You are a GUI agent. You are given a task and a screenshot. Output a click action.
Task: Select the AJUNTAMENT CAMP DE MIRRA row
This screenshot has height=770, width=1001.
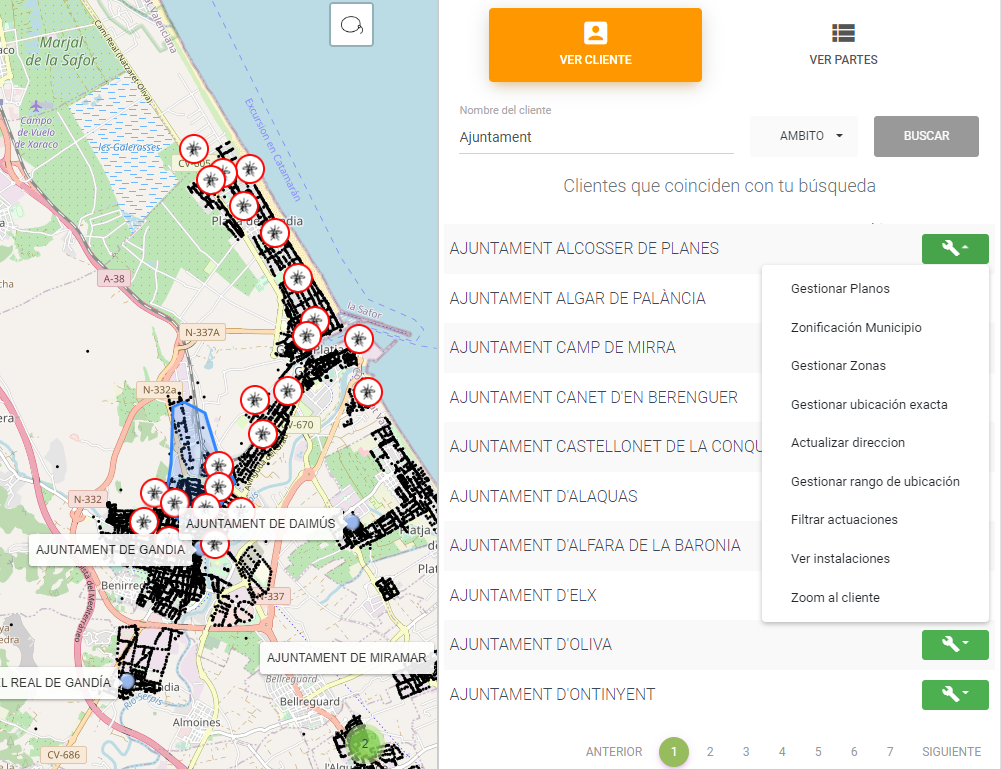coord(603,347)
